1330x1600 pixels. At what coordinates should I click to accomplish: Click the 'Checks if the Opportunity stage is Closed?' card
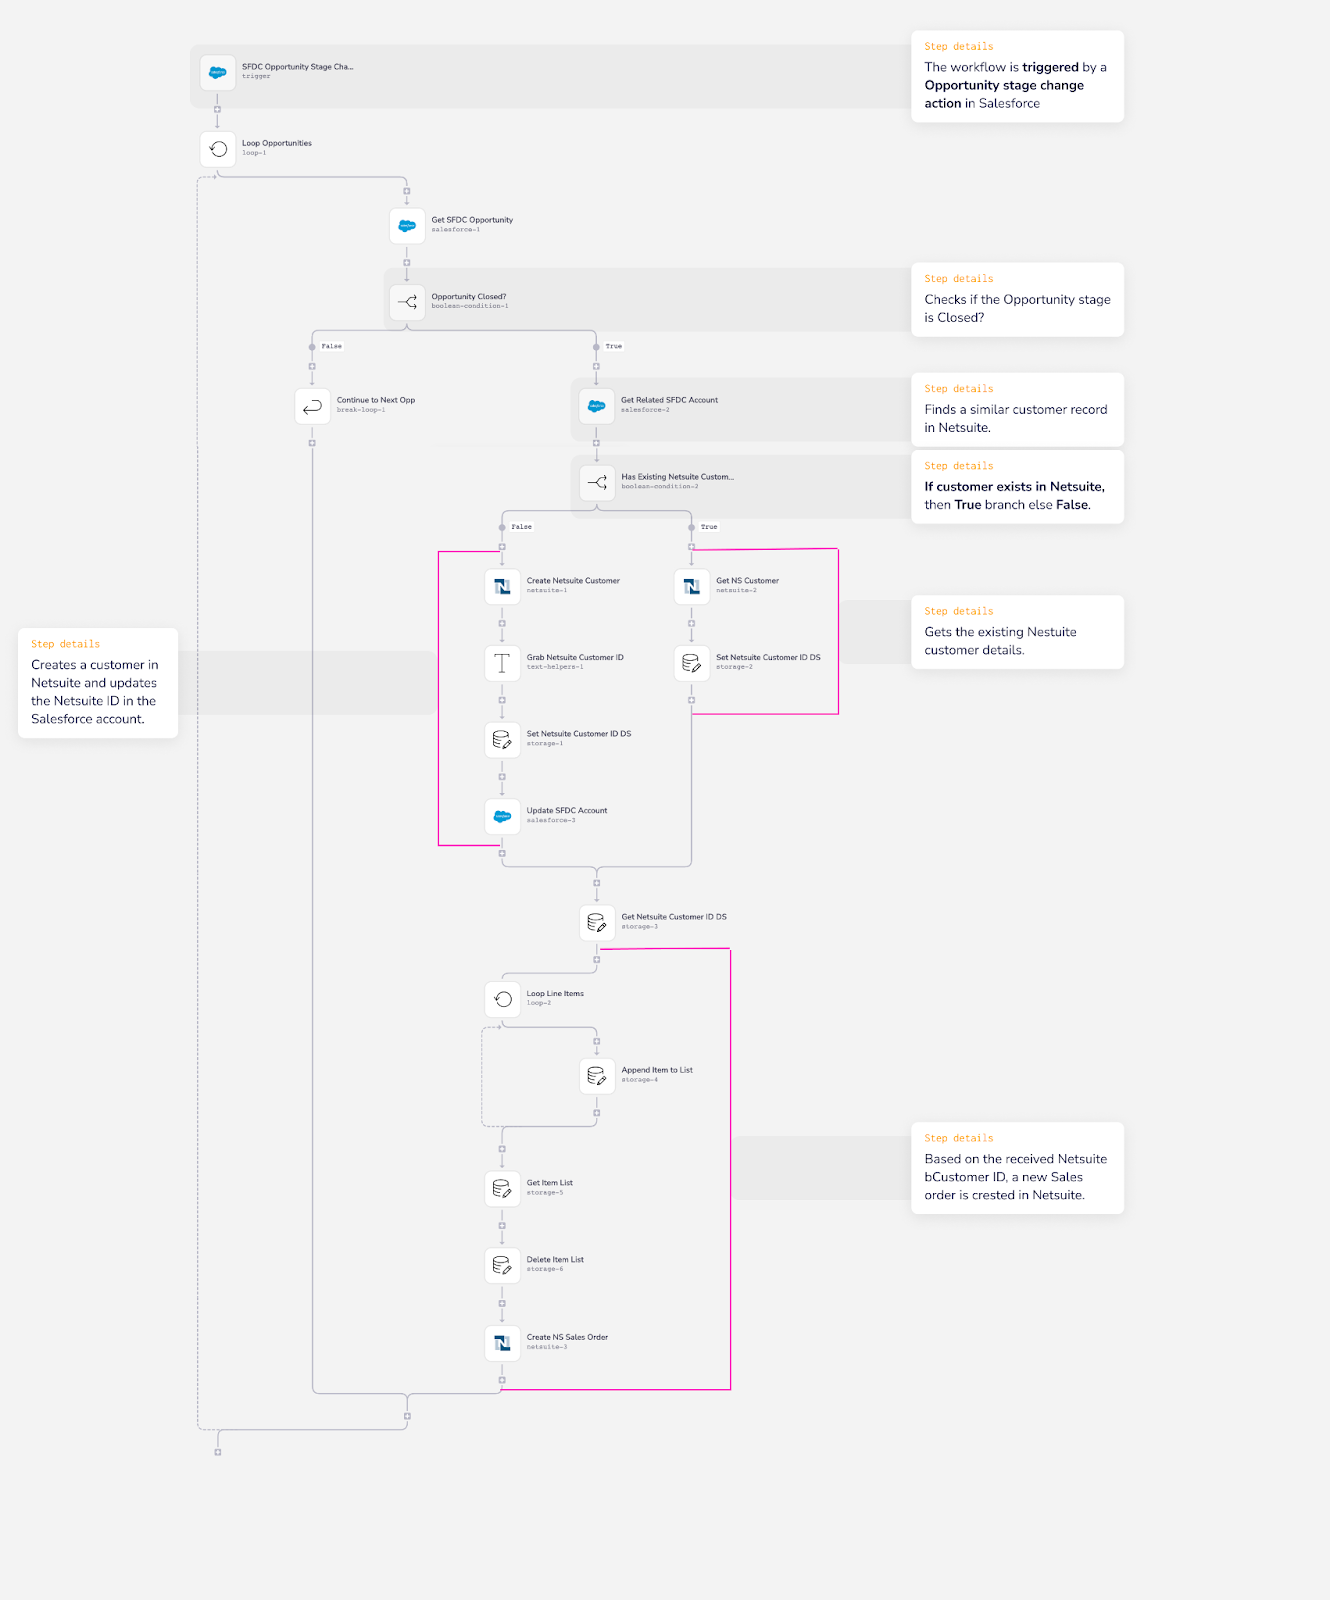1018,300
